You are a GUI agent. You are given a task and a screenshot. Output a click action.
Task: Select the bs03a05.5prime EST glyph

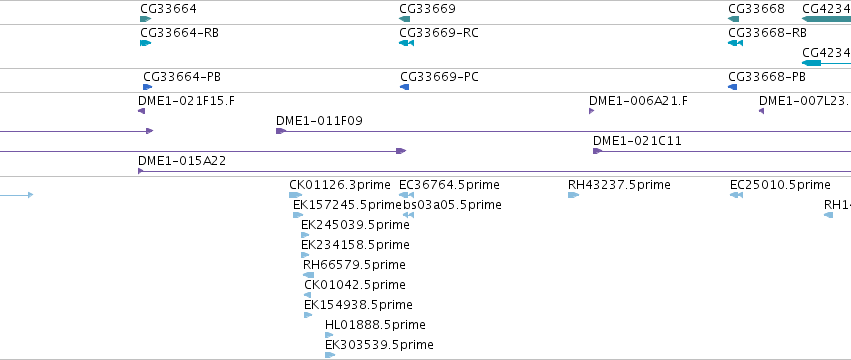pos(409,215)
